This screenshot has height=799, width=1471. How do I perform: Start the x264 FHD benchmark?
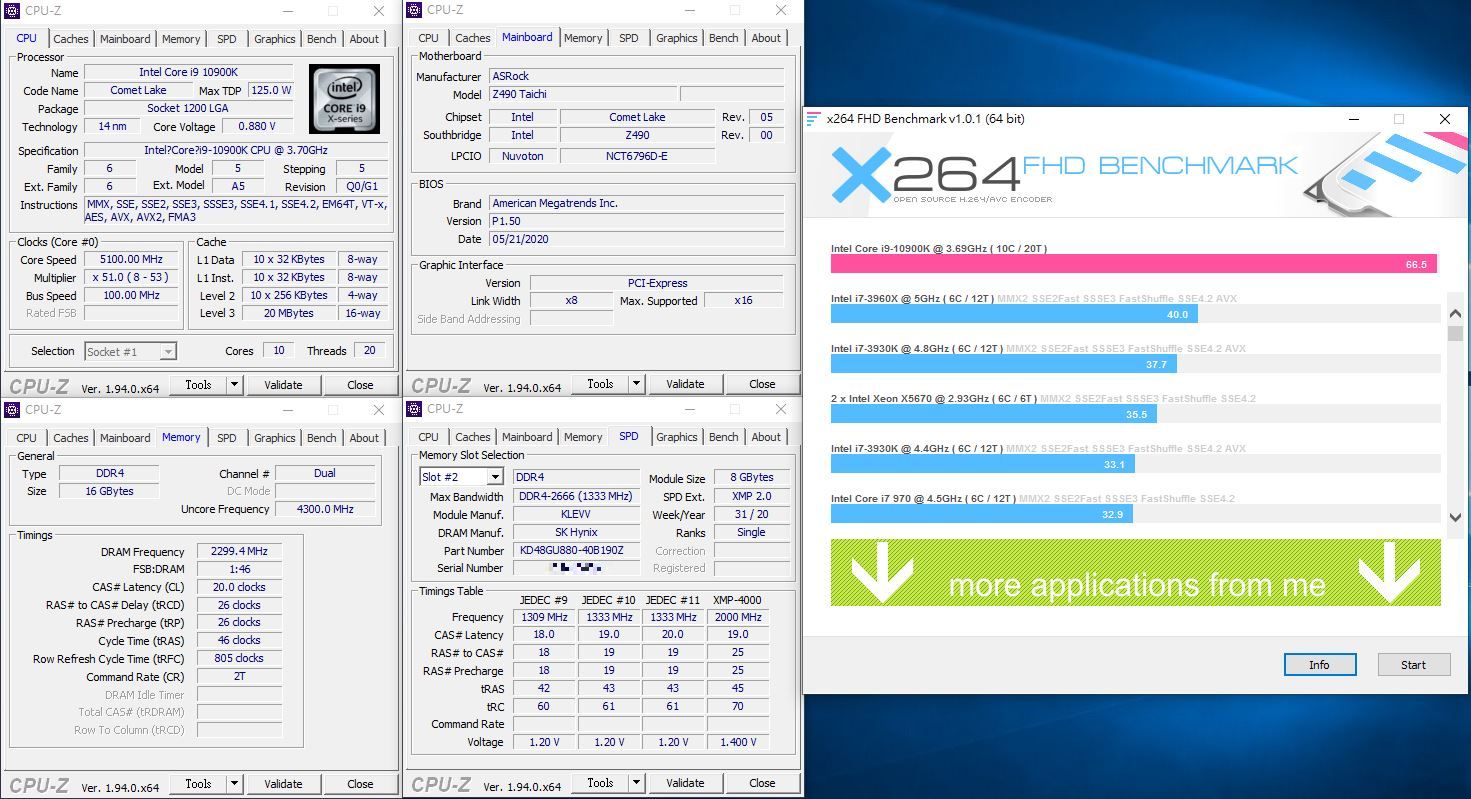pyautogui.click(x=1414, y=665)
